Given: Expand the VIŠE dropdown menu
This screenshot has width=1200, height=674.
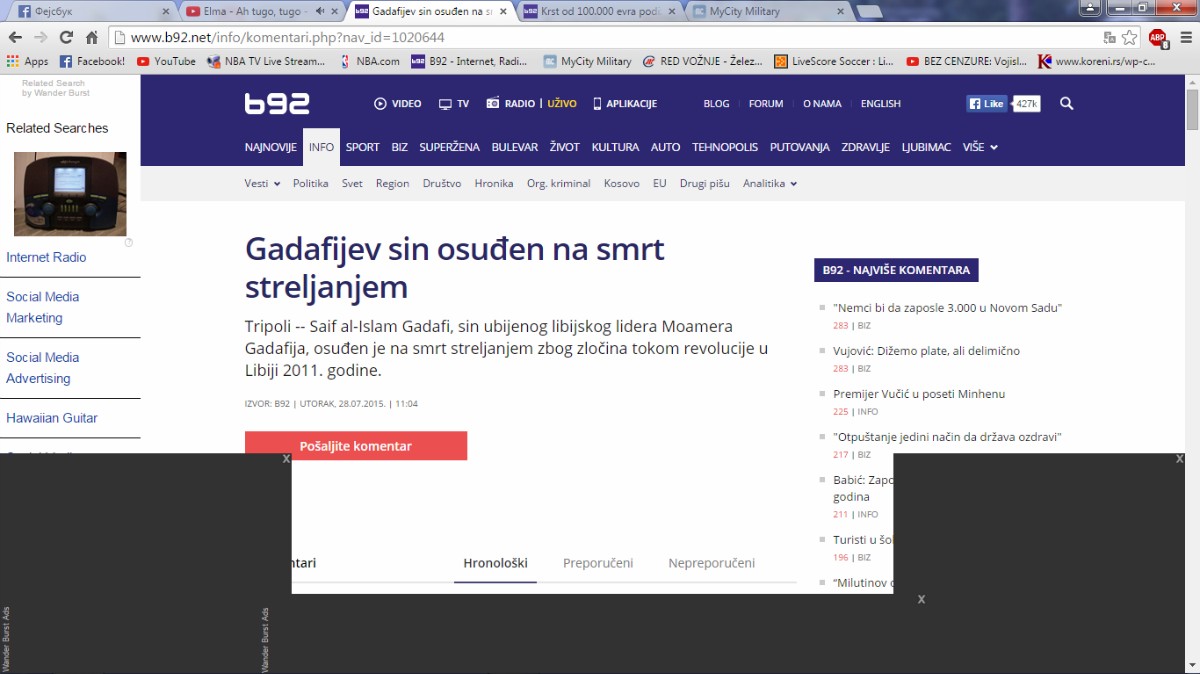Looking at the screenshot, I should click(980, 147).
